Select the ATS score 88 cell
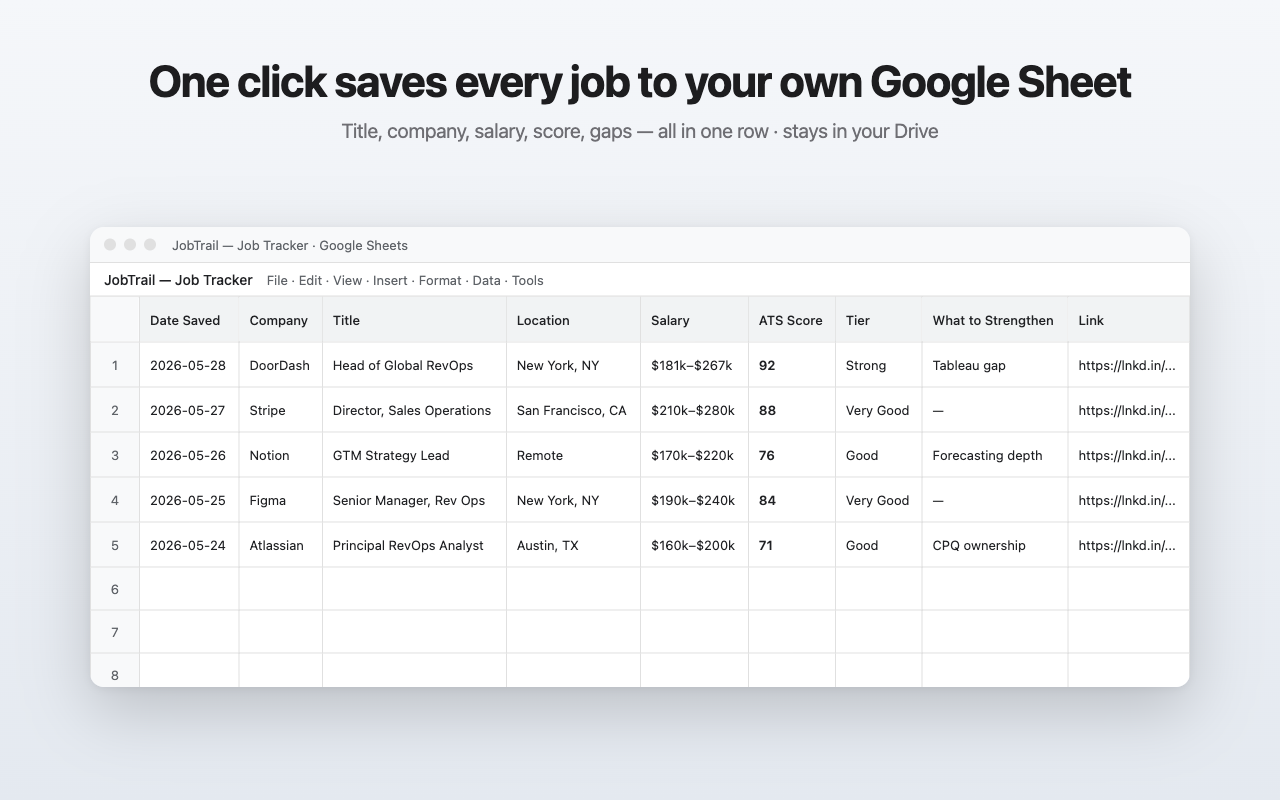Viewport: 1280px width, 800px height. (x=792, y=410)
